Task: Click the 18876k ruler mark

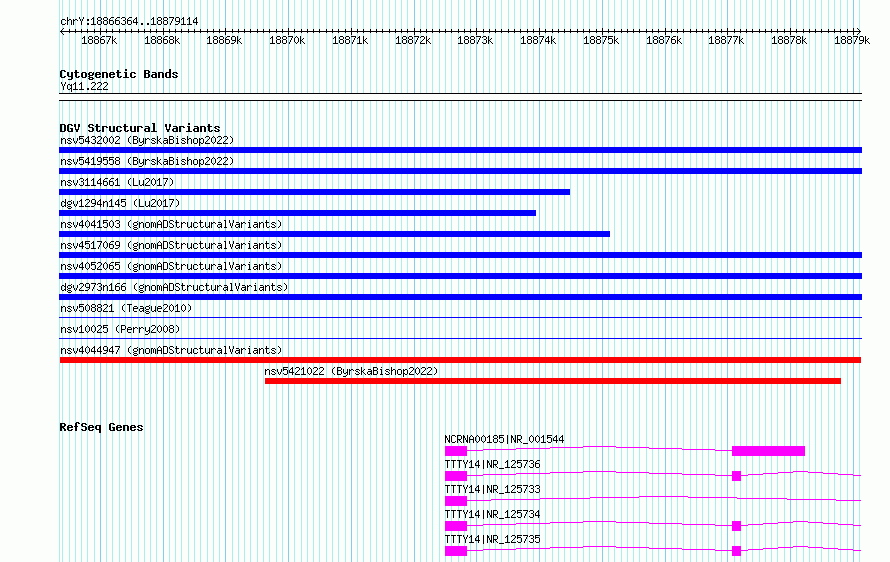Action: (x=664, y=40)
